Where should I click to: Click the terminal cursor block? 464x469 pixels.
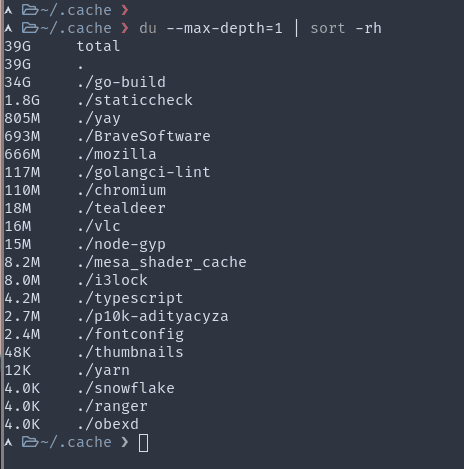point(143,443)
